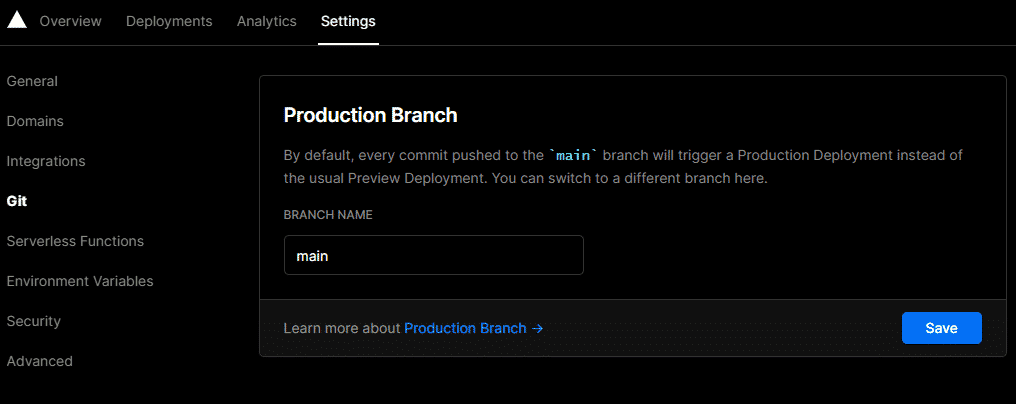The height and width of the screenshot is (404, 1016).
Task: Open Environment Variables settings
Action: click(80, 281)
